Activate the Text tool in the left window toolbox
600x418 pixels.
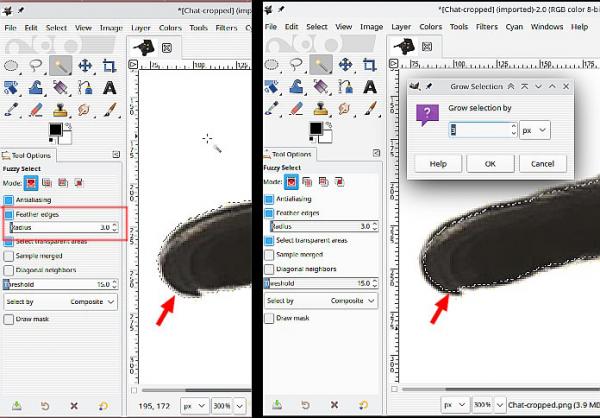109,88
